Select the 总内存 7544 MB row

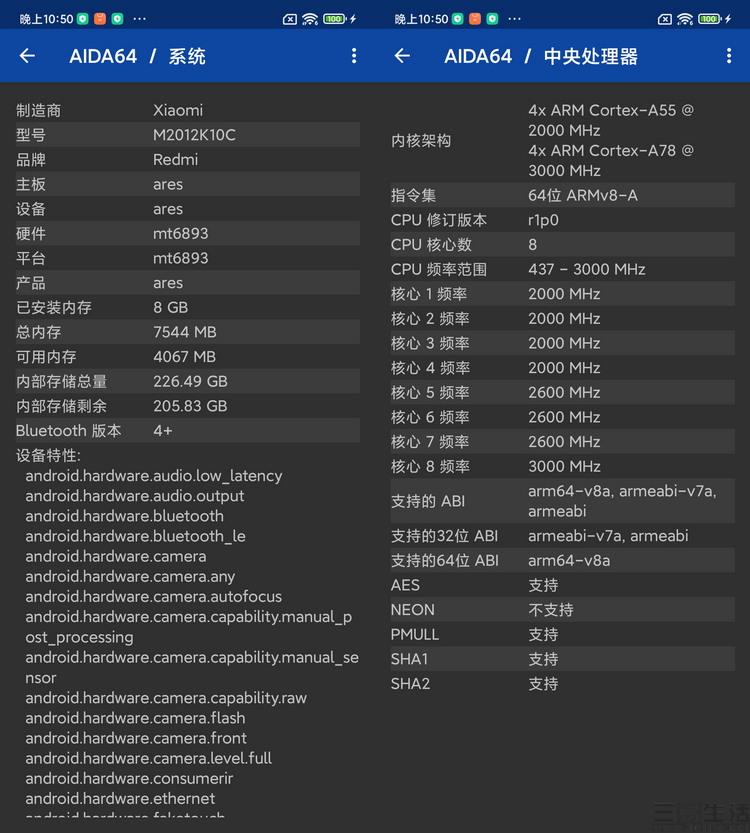188,332
